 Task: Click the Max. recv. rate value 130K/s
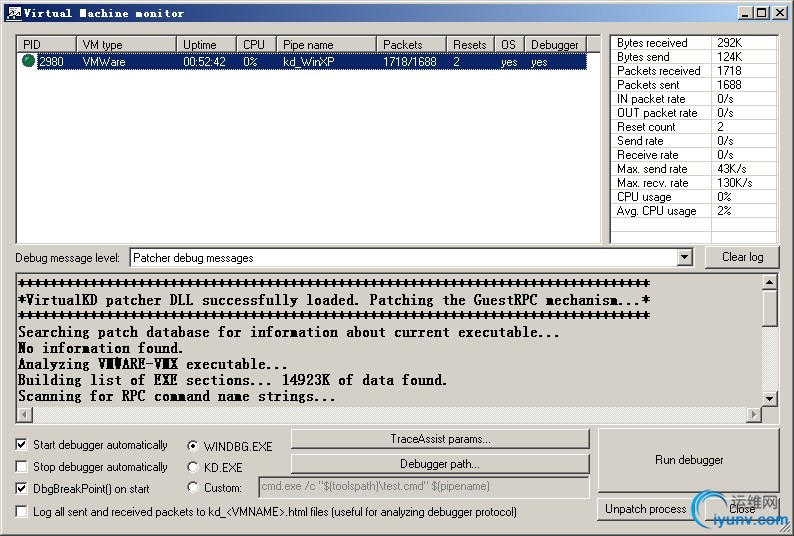(734, 183)
